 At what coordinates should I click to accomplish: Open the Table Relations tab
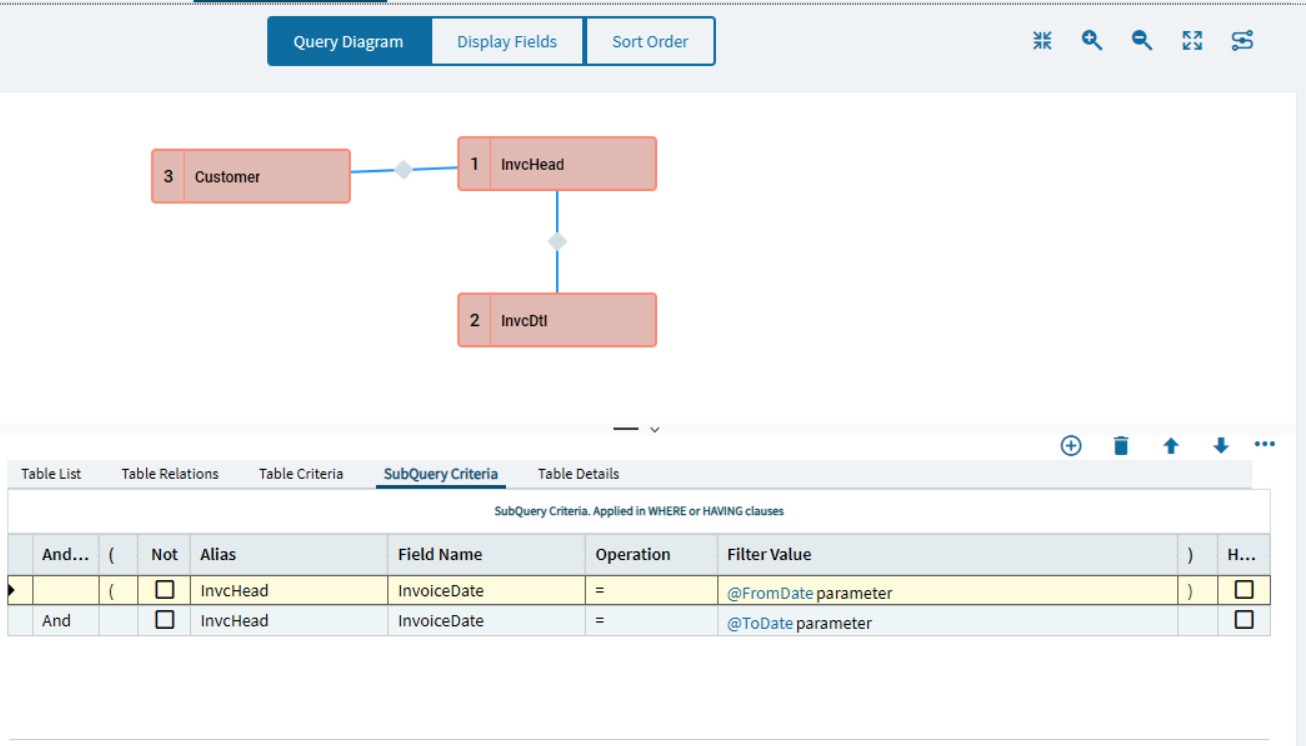coord(170,474)
